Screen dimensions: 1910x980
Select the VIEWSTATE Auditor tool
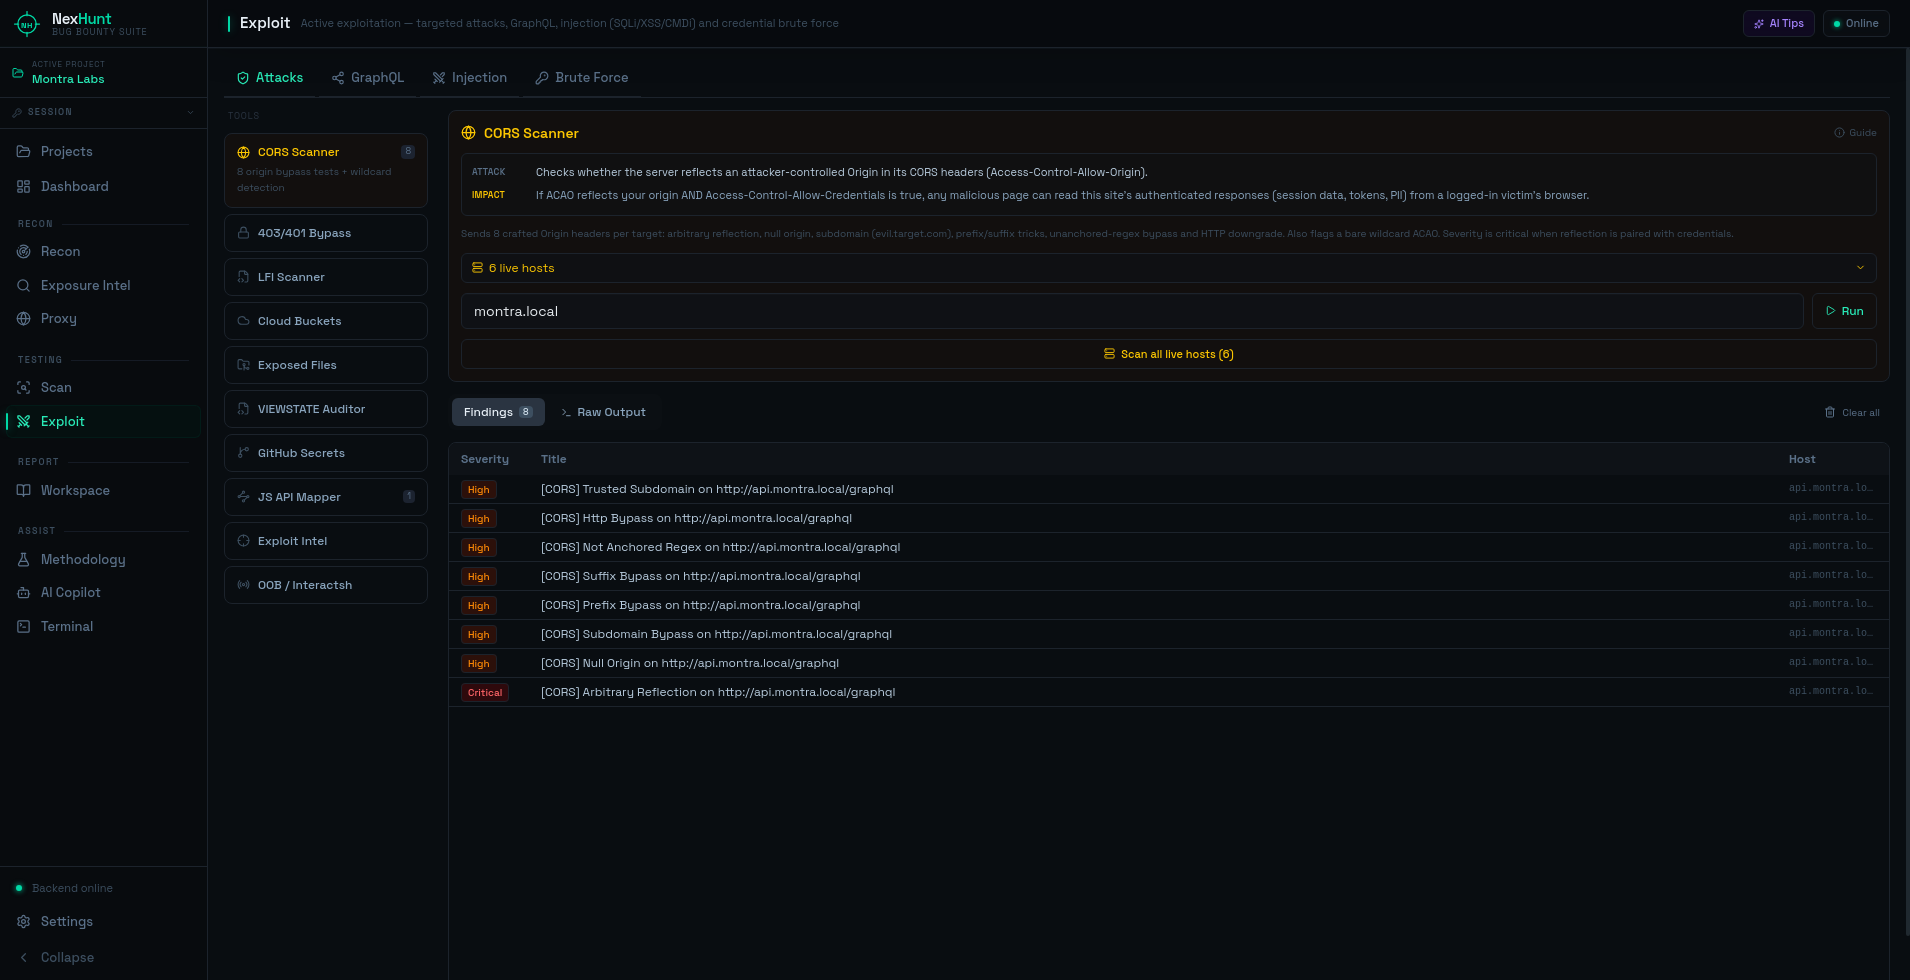(x=326, y=409)
